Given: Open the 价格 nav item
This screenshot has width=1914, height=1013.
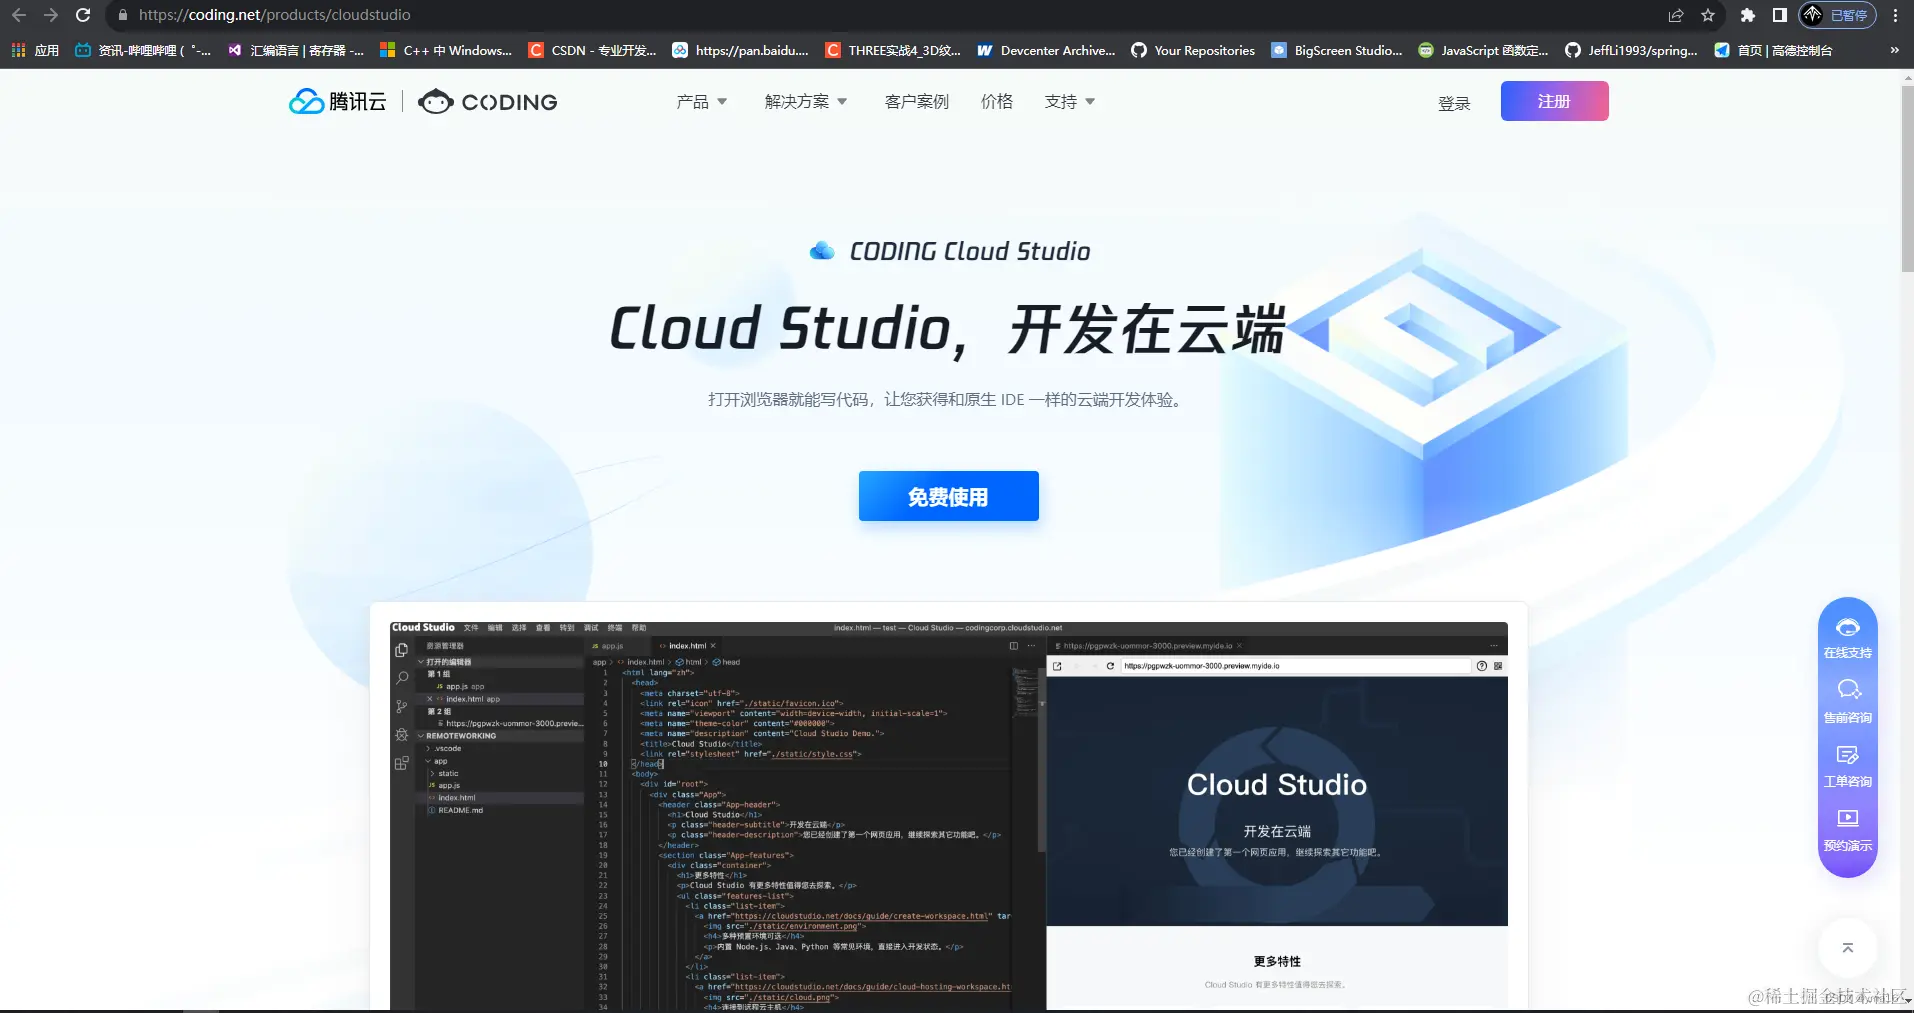Looking at the screenshot, I should (997, 101).
